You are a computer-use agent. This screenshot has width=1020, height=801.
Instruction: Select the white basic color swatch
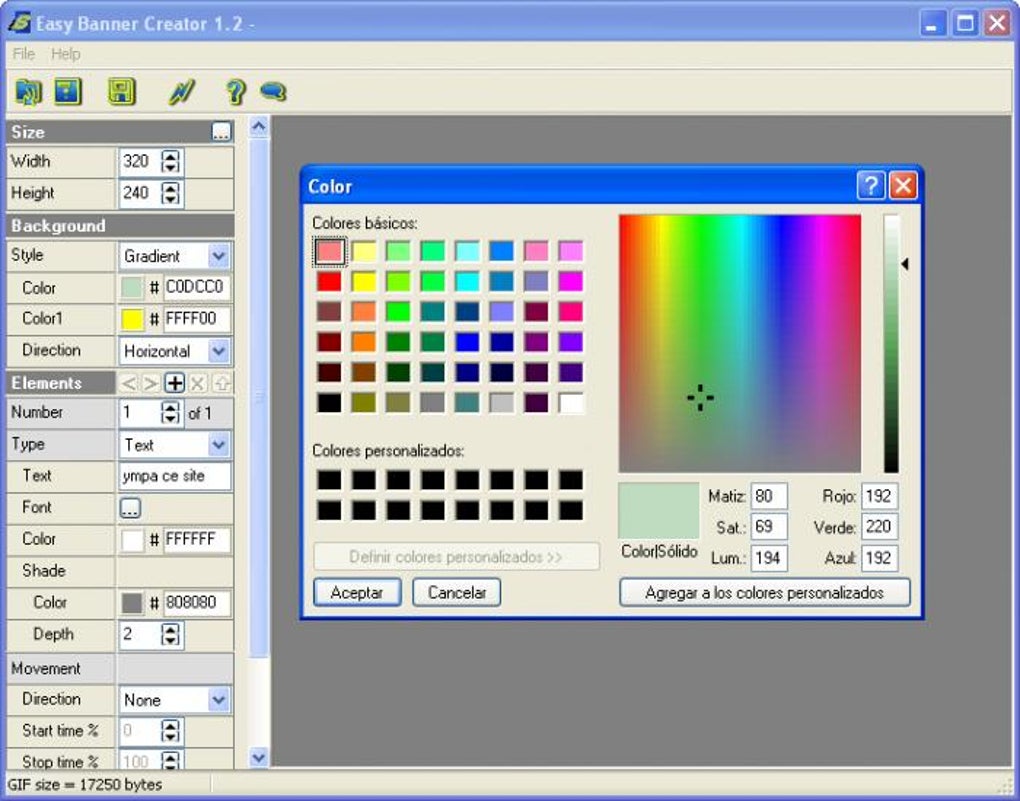[571, 403]
